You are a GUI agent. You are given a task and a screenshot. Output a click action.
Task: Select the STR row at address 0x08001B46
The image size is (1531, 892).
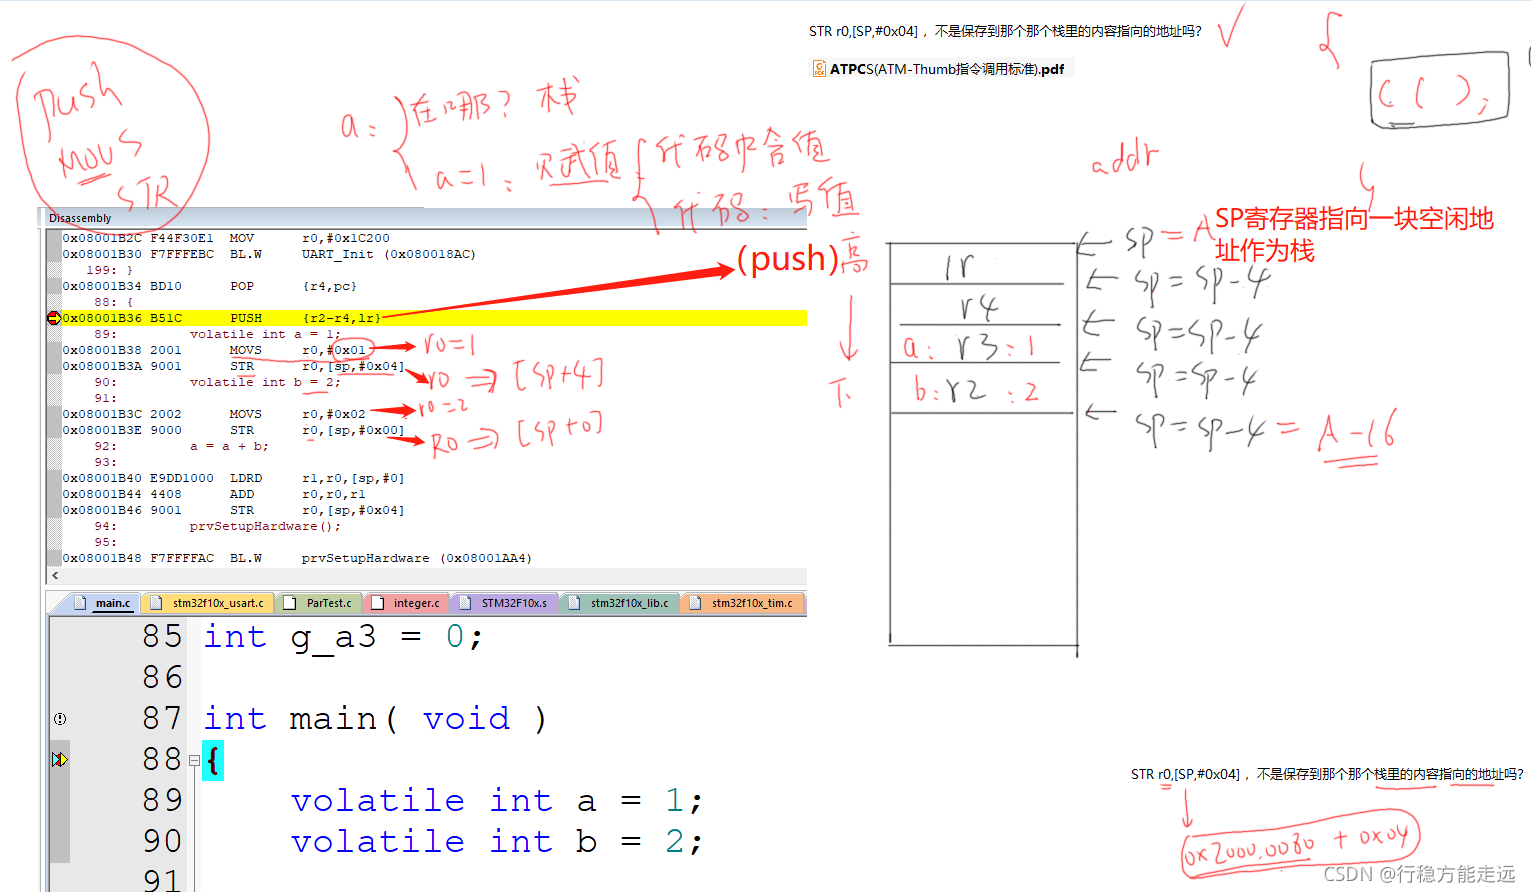434,510
